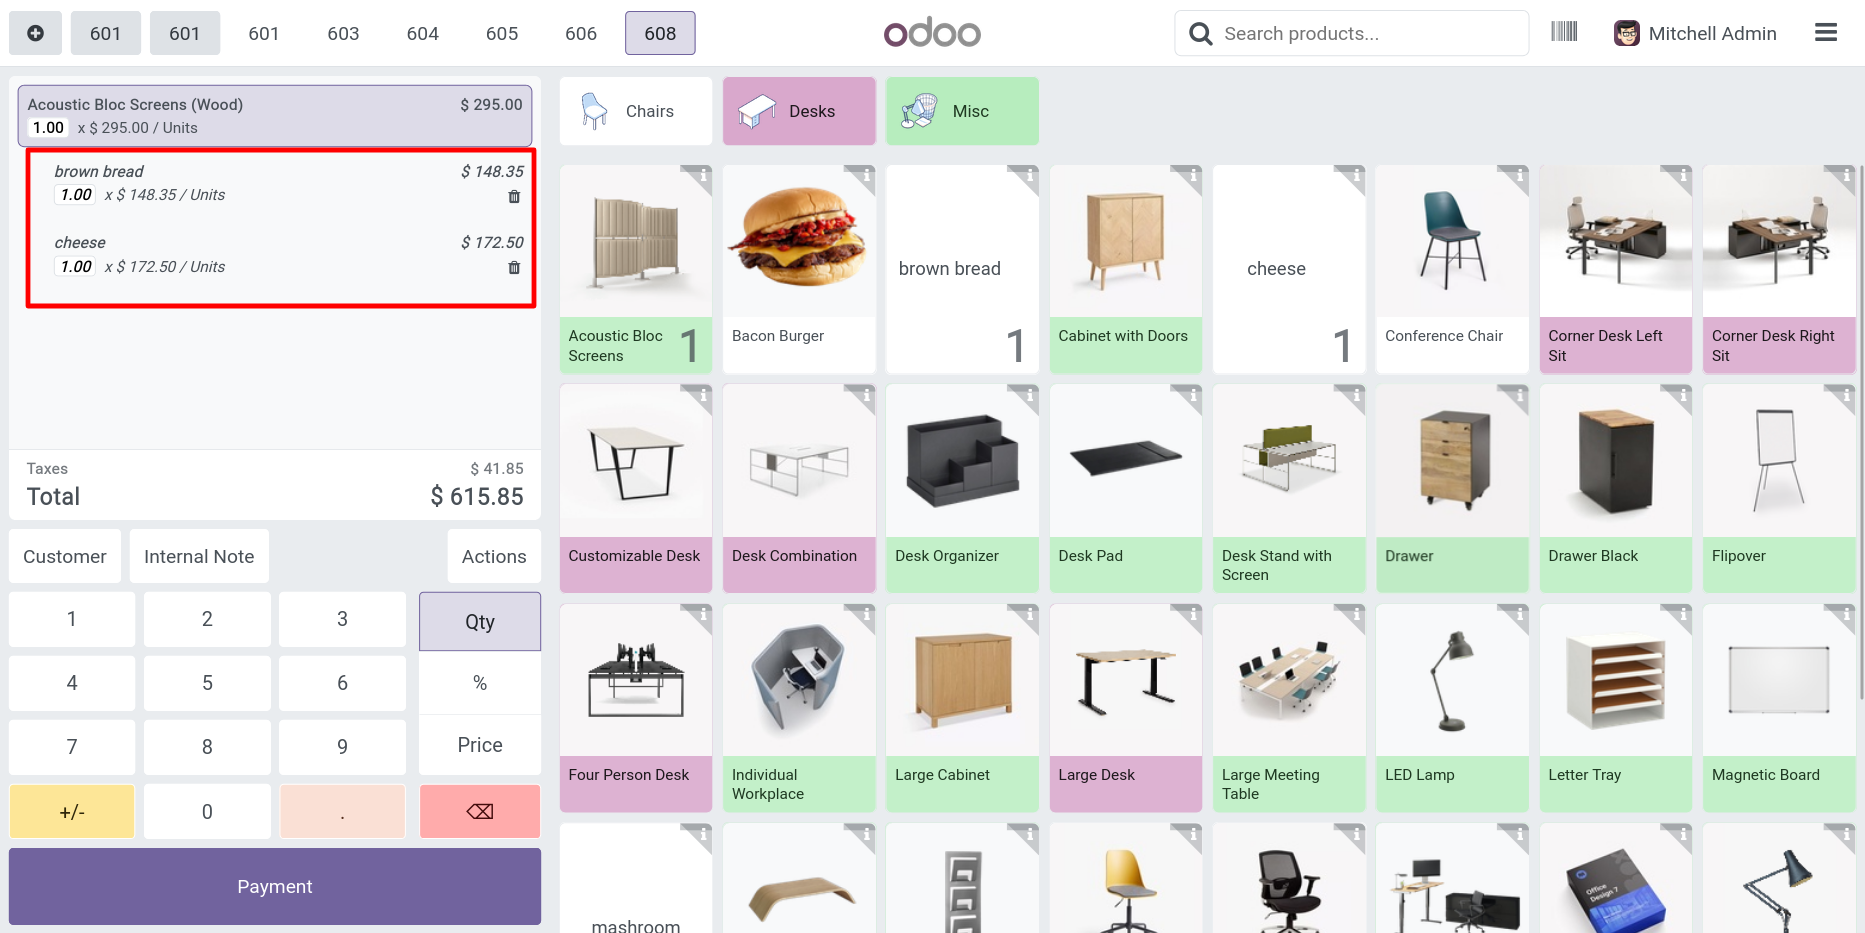The image size is (1865, 933).
Task: Open the barcode scanner icon
Action: (1564, 32)
